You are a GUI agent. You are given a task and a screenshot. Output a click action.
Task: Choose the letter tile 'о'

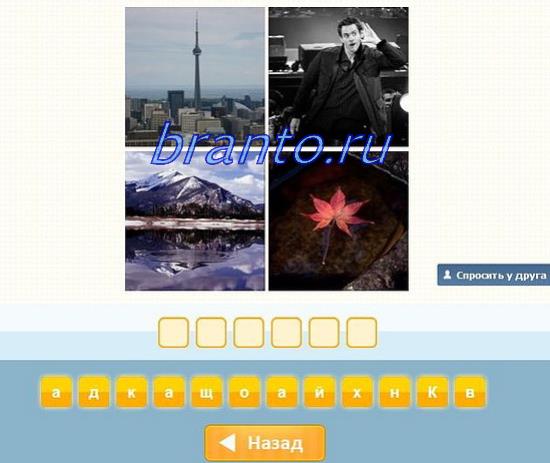[244, 392]
